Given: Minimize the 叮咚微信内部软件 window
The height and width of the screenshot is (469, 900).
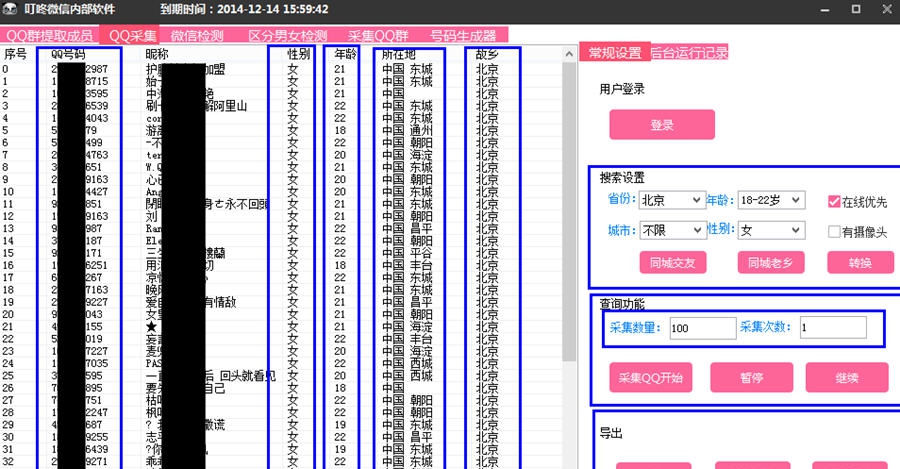Looking at the screenshot, I should [x=825, y=9].
